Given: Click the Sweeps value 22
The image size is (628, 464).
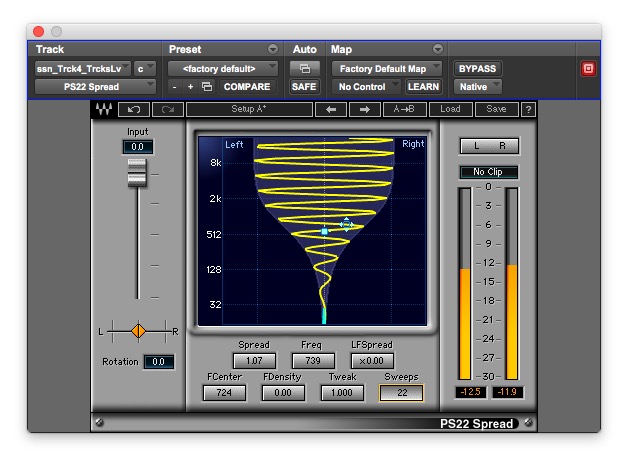Looking at the screenshot, I should pos(401,393).
